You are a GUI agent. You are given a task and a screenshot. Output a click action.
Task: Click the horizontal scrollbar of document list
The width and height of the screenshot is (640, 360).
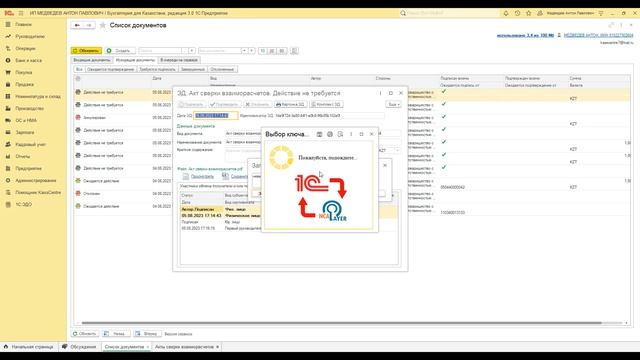[x=341, y=323]
